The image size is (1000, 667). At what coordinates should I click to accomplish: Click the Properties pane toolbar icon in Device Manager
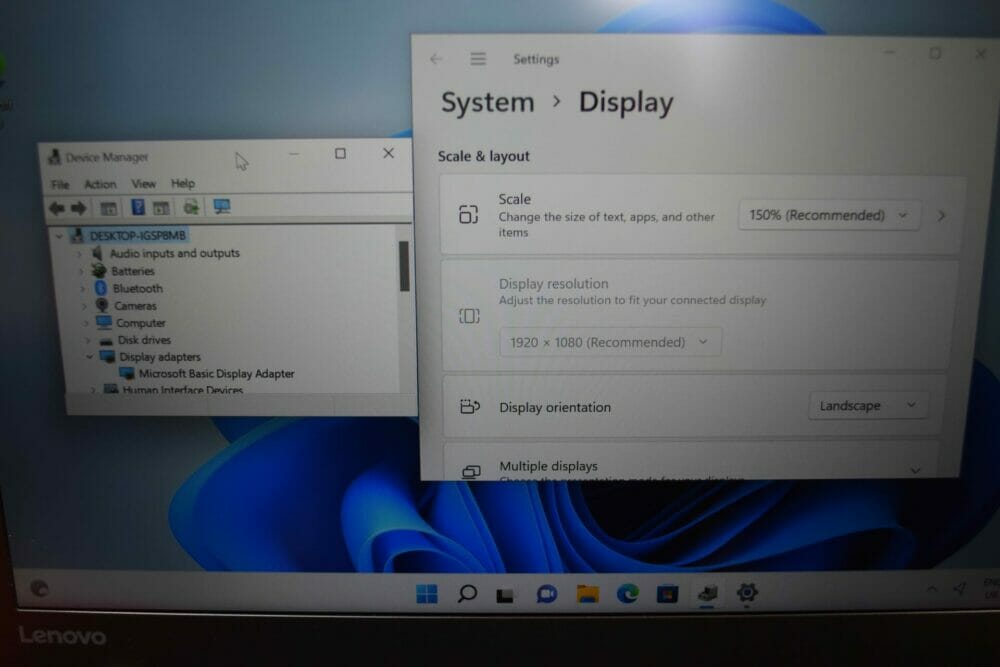[x=161, y=208]
